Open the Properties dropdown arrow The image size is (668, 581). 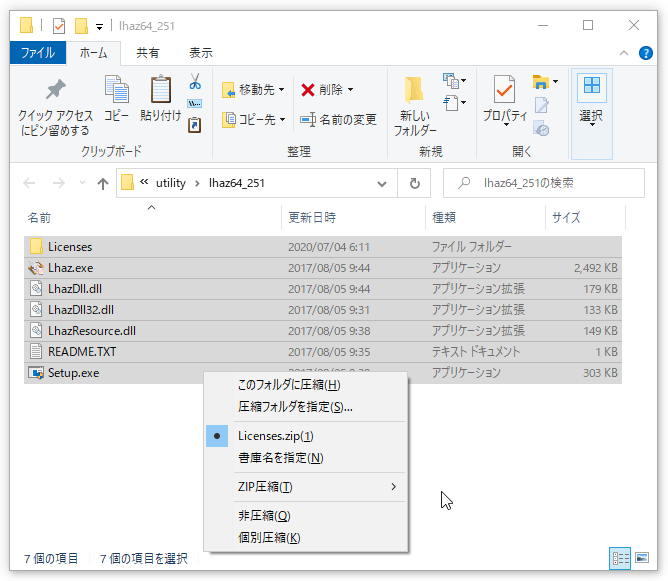[x=506, y=125]
